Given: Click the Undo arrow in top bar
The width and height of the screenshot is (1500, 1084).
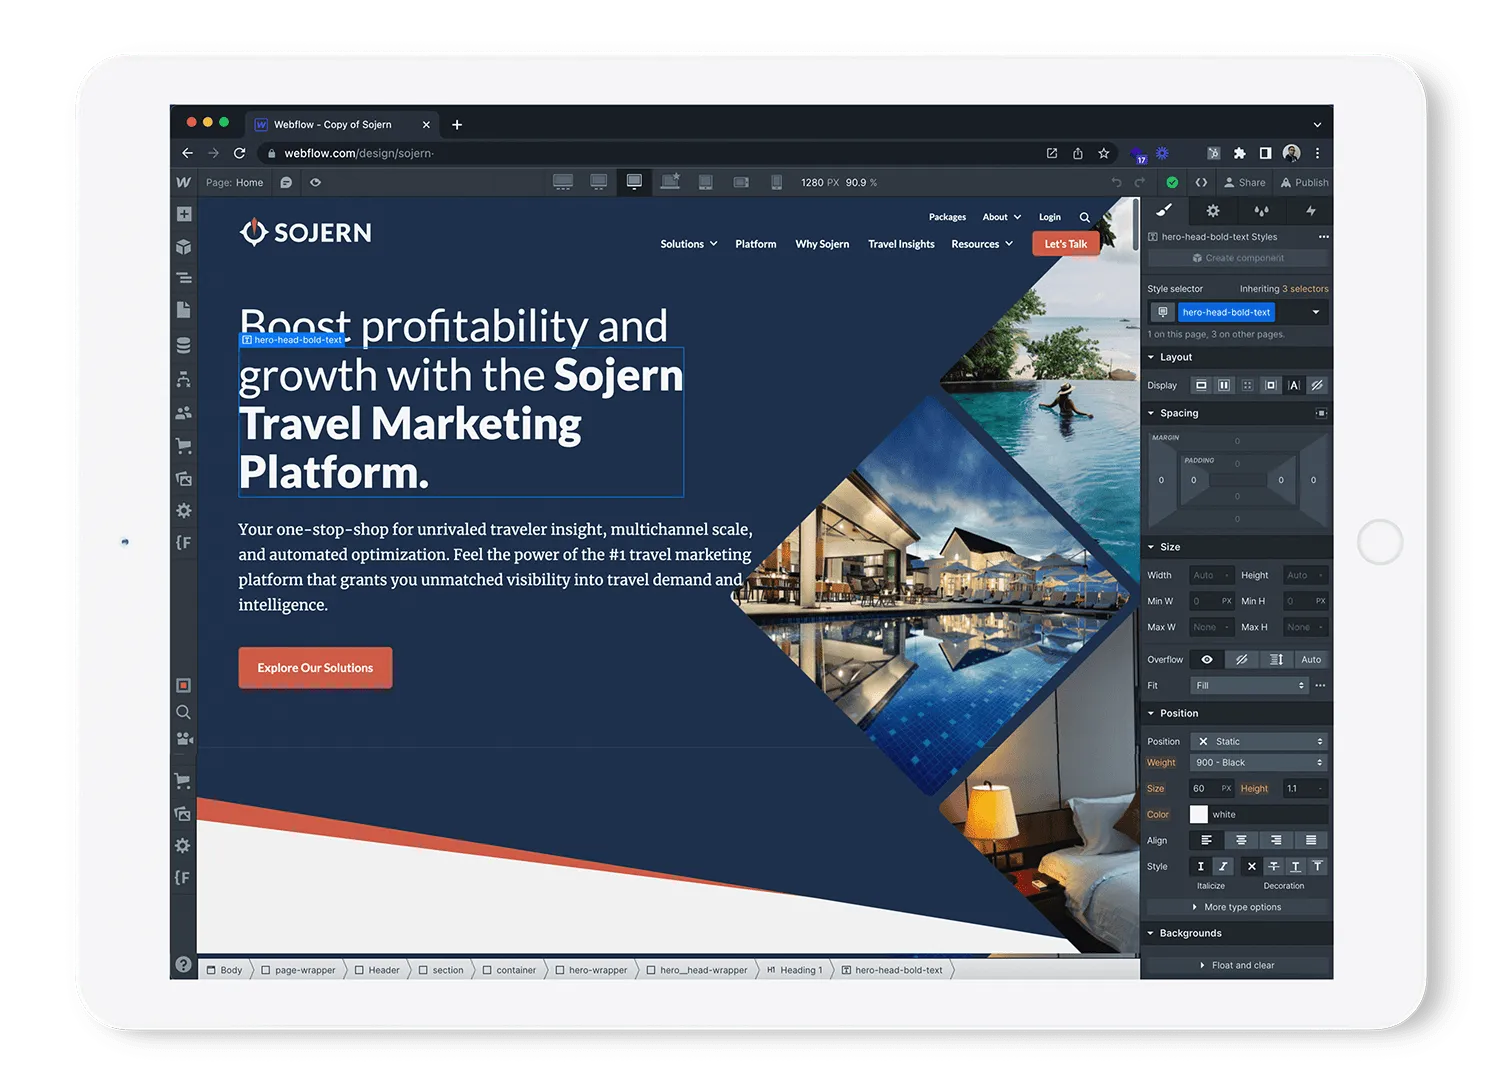Looking at the screenshot, I should (1116, 182).
